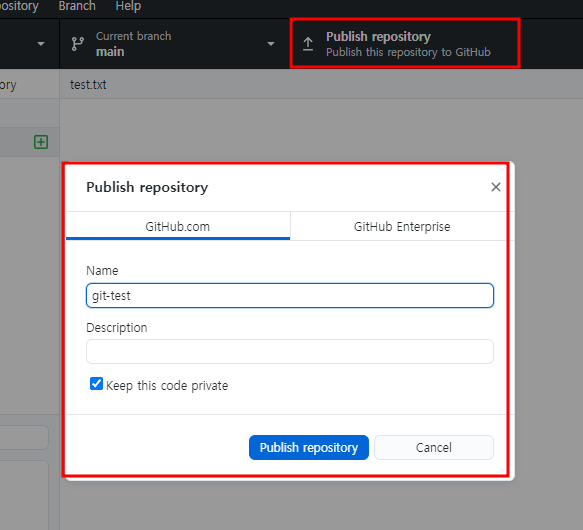Switch to the GitHub Enterprise tab
The height and width of the screenshot is (530, 583).
pyautogui.click(x=402, y=227)
